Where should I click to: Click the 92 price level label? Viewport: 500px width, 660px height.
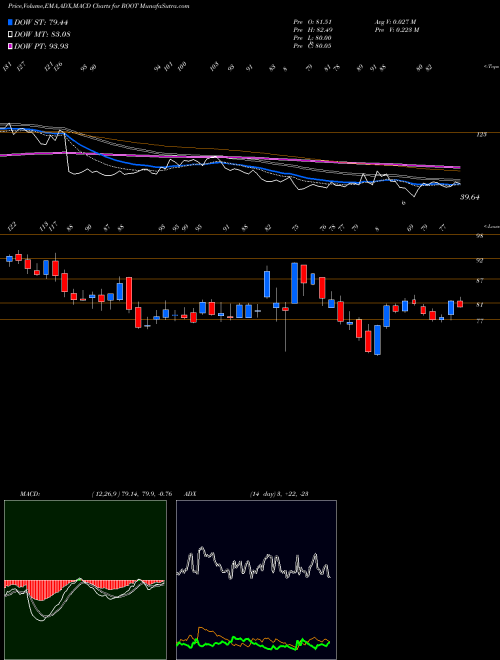pyautogui.click(x=479, y=261)
